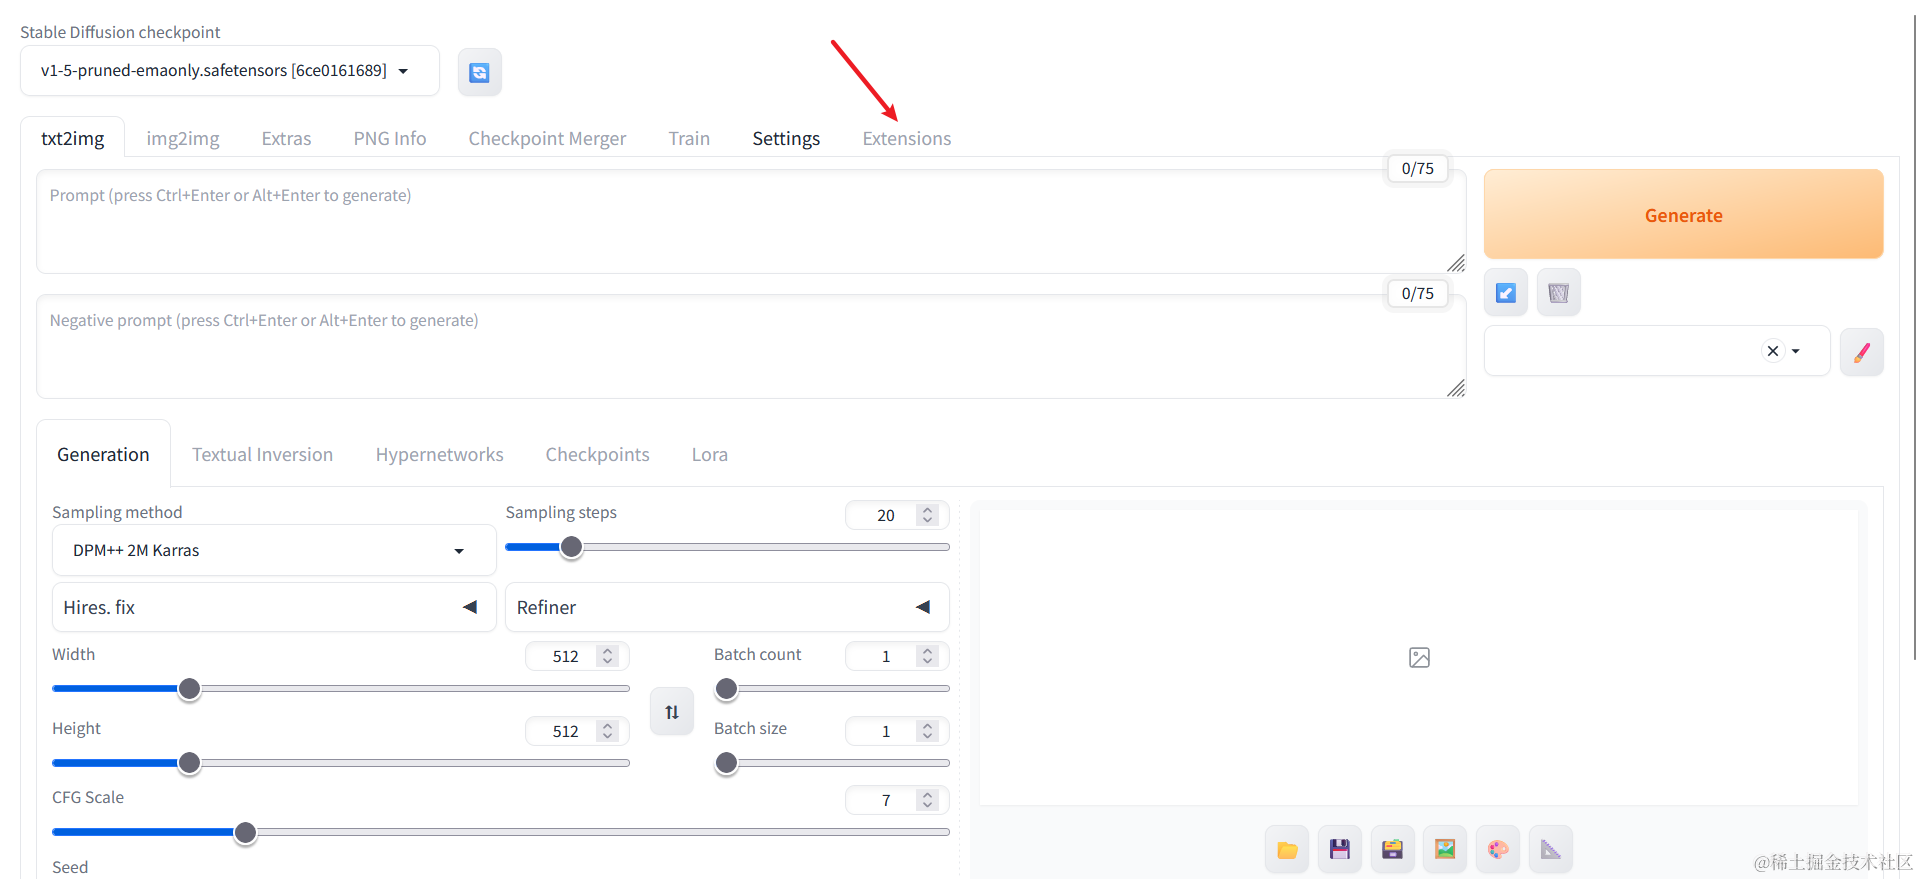The width and height of the screenshot is (1920, 879).
Task: Click the Height slider handle
Action: [x=189, y=763]
